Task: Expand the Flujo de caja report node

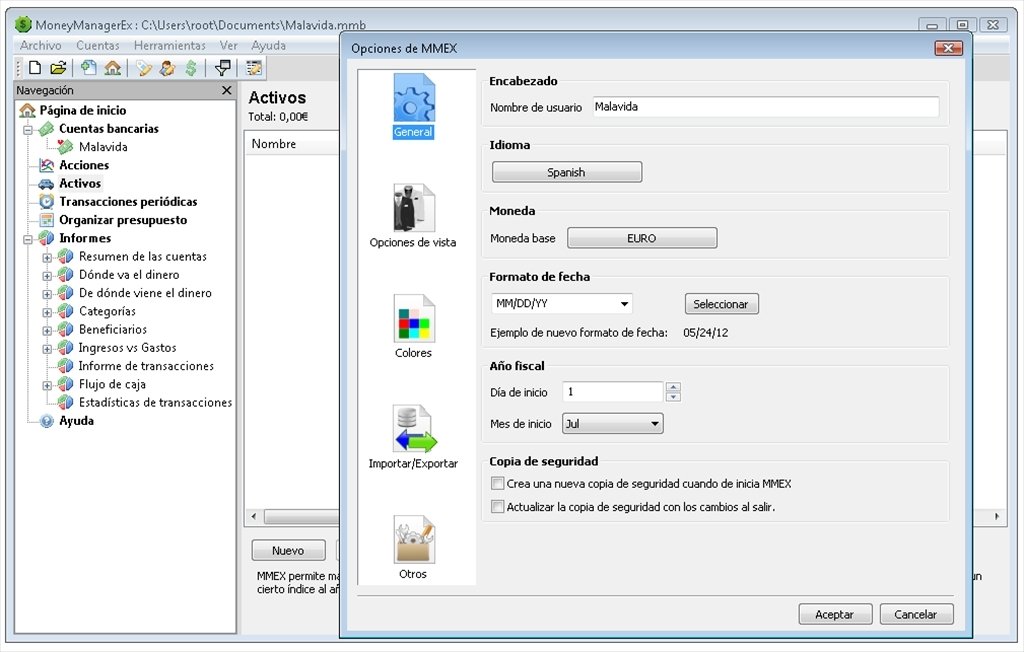Action: click(x=47, y=385)
